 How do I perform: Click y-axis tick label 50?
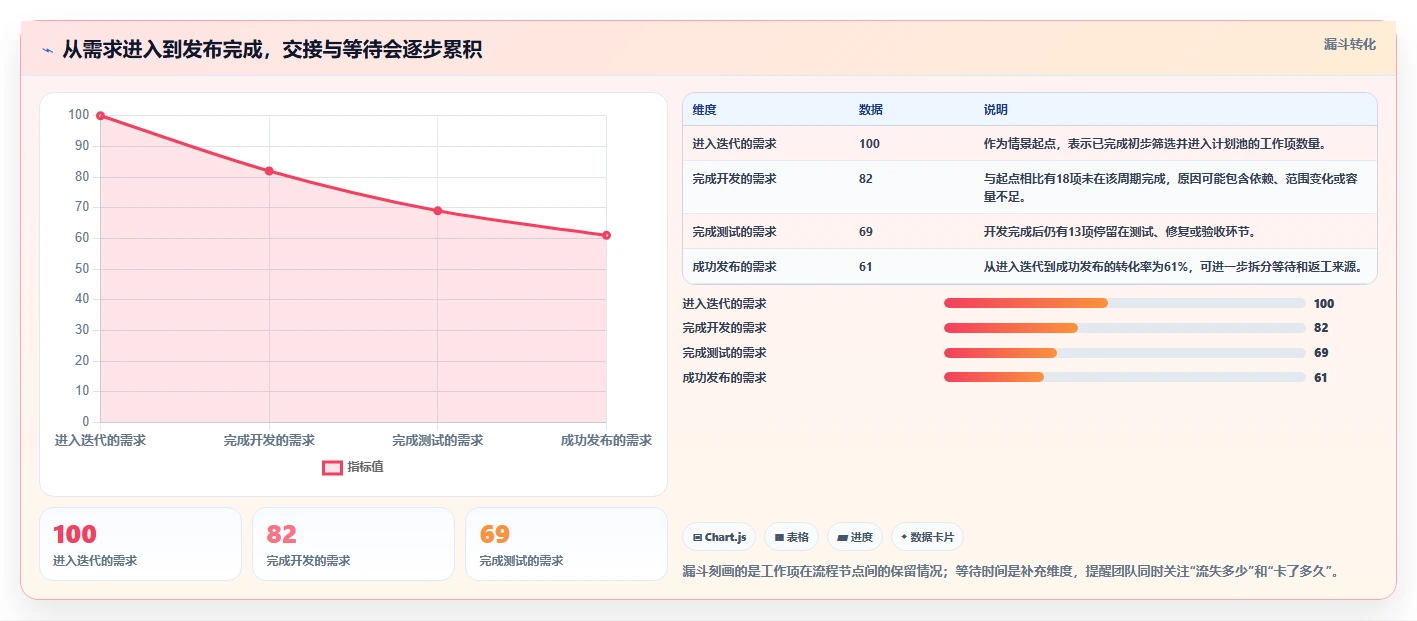click(x=82, y=269)
